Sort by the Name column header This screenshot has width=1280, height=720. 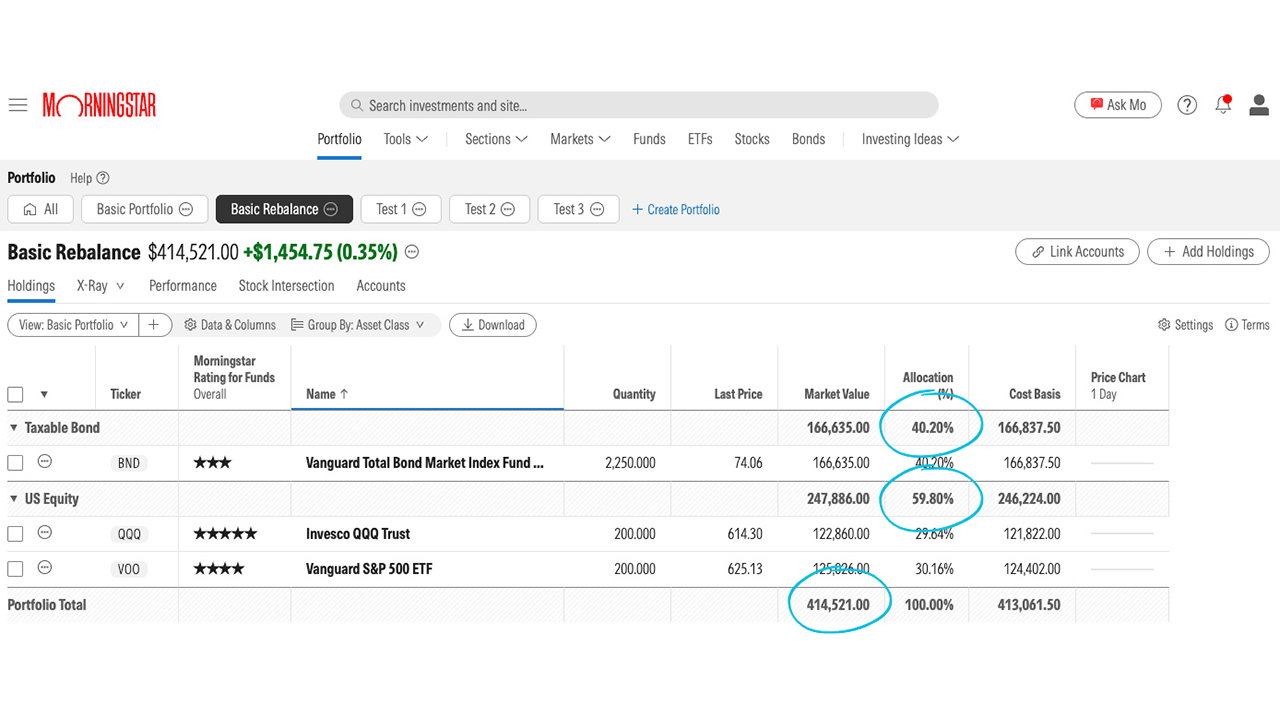point(324,394)
